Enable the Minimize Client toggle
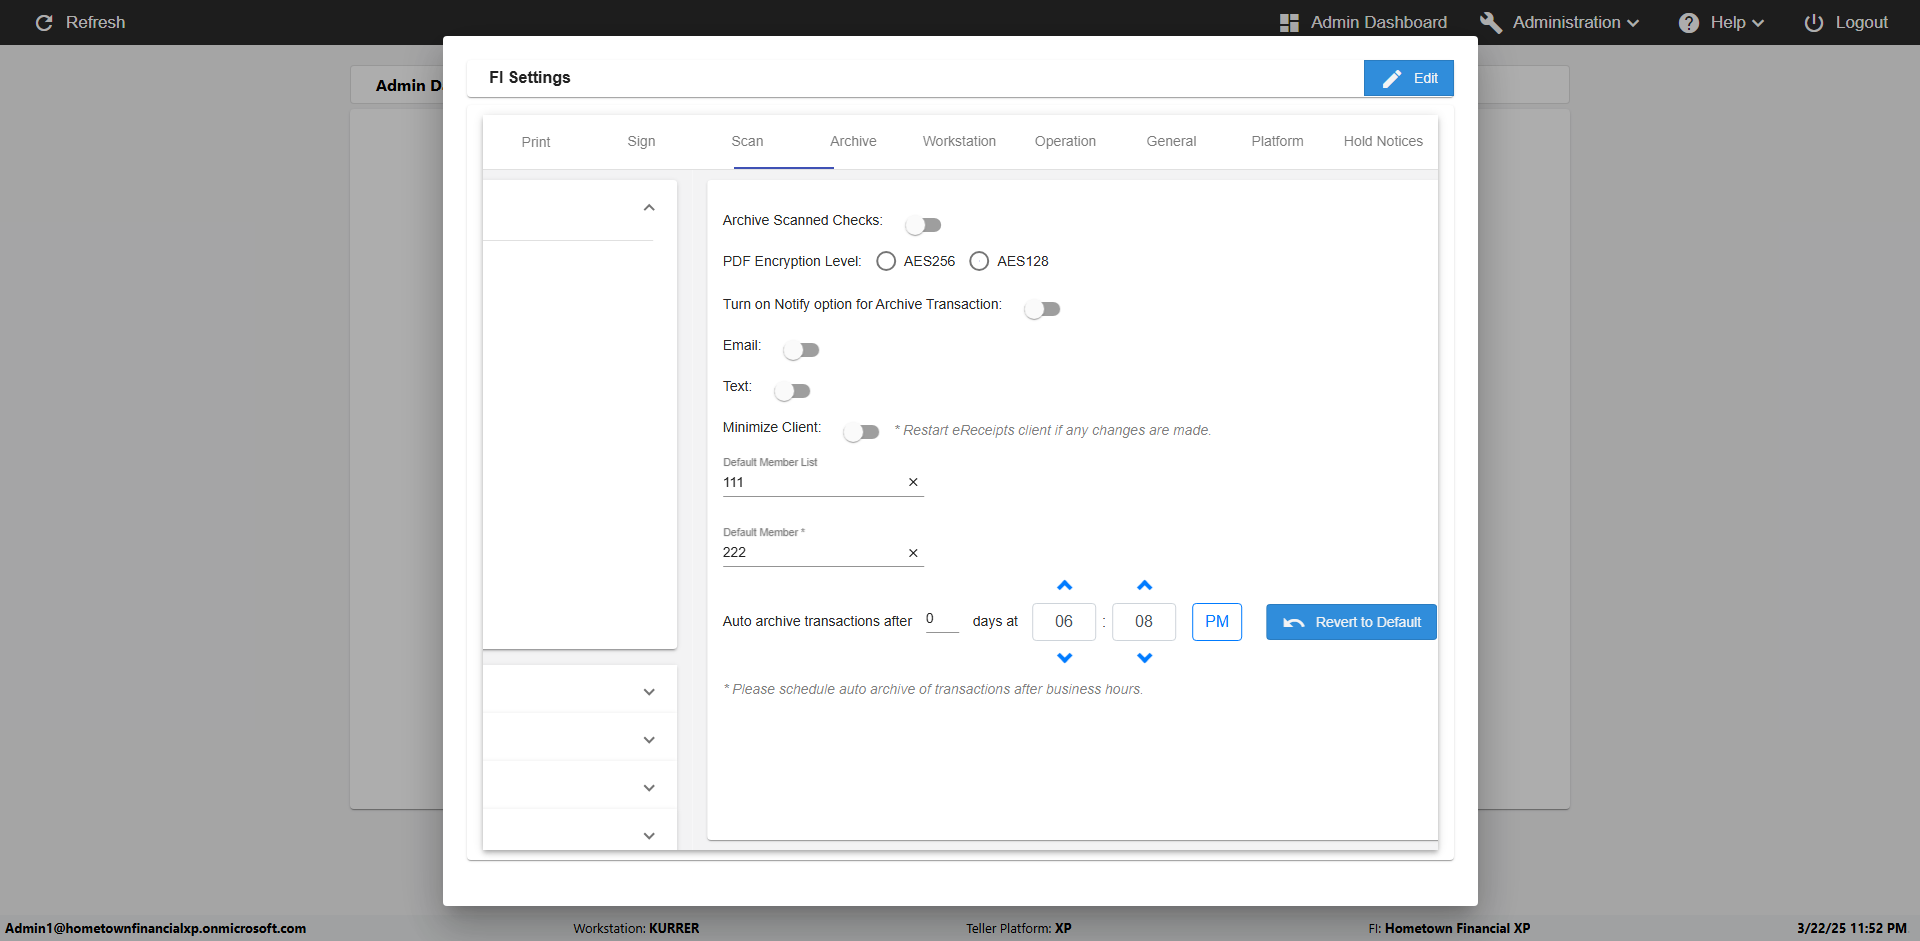1920x941 pixels. pos(861,432)
